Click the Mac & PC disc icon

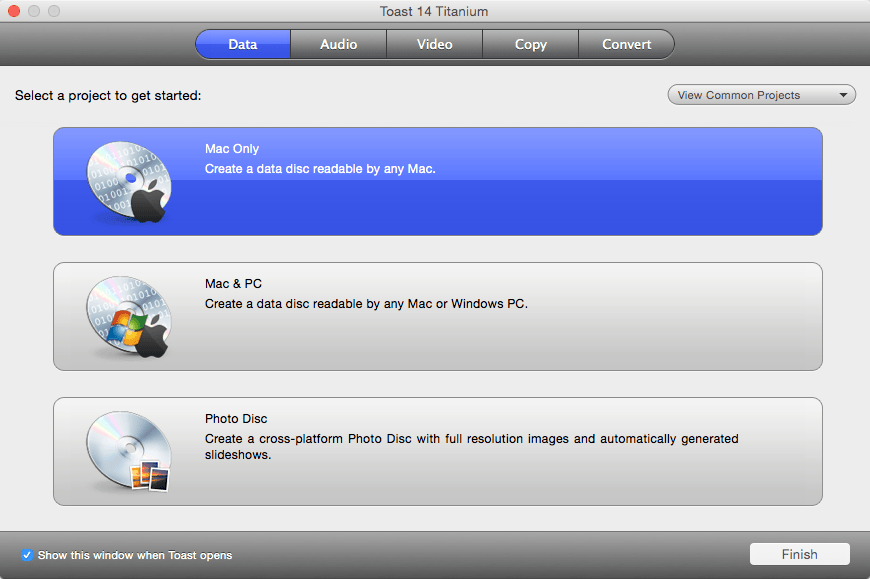pyautogui.click(x=129, y=317)
